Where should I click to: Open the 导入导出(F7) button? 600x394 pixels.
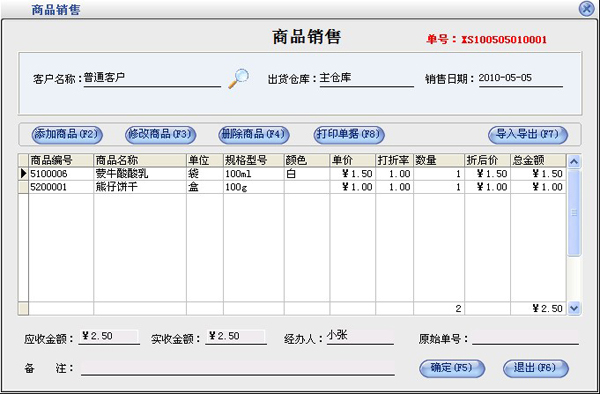click(528, 135)
